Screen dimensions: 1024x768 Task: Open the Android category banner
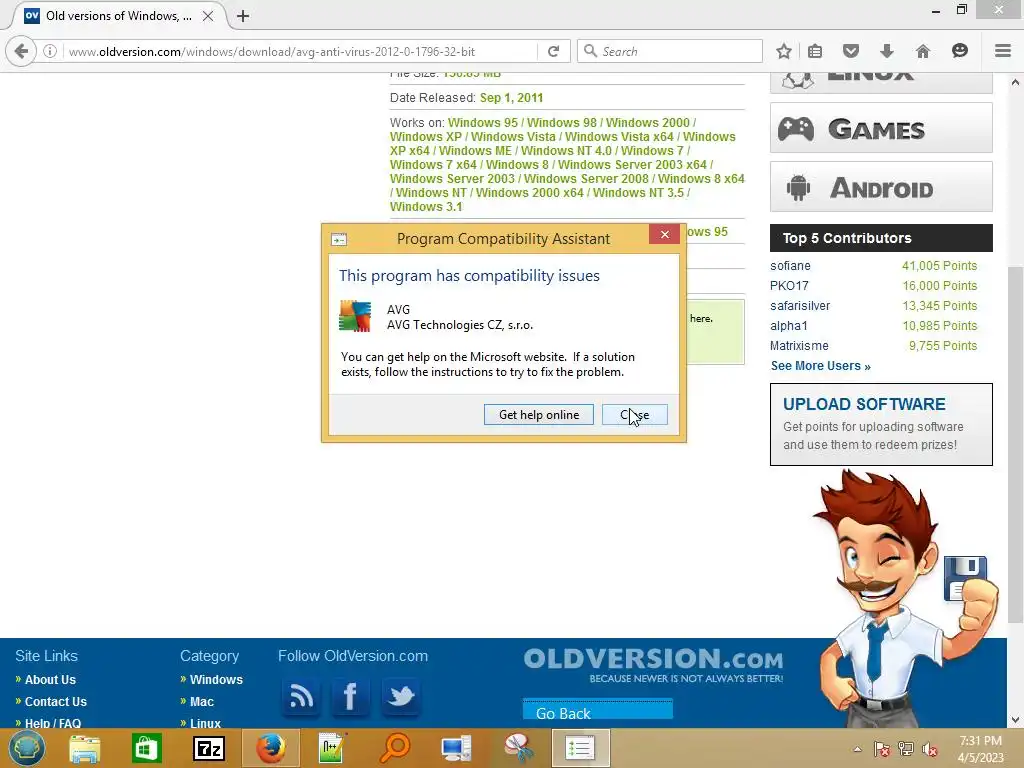tap(881, 187)
